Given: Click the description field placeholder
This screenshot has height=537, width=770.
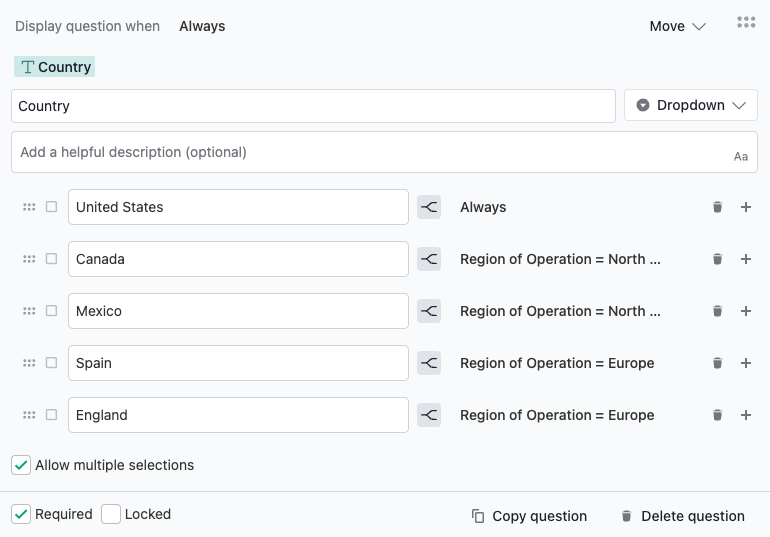Looking at the screenshot, I should 133,152.
